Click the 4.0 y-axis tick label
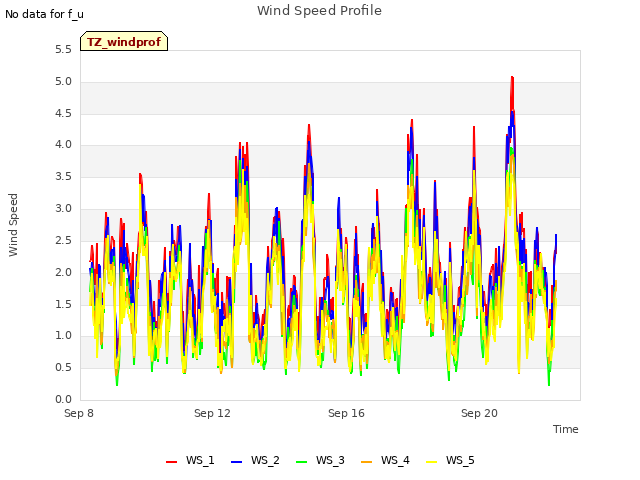Screen dimensions: 640x480 point(63,145)
